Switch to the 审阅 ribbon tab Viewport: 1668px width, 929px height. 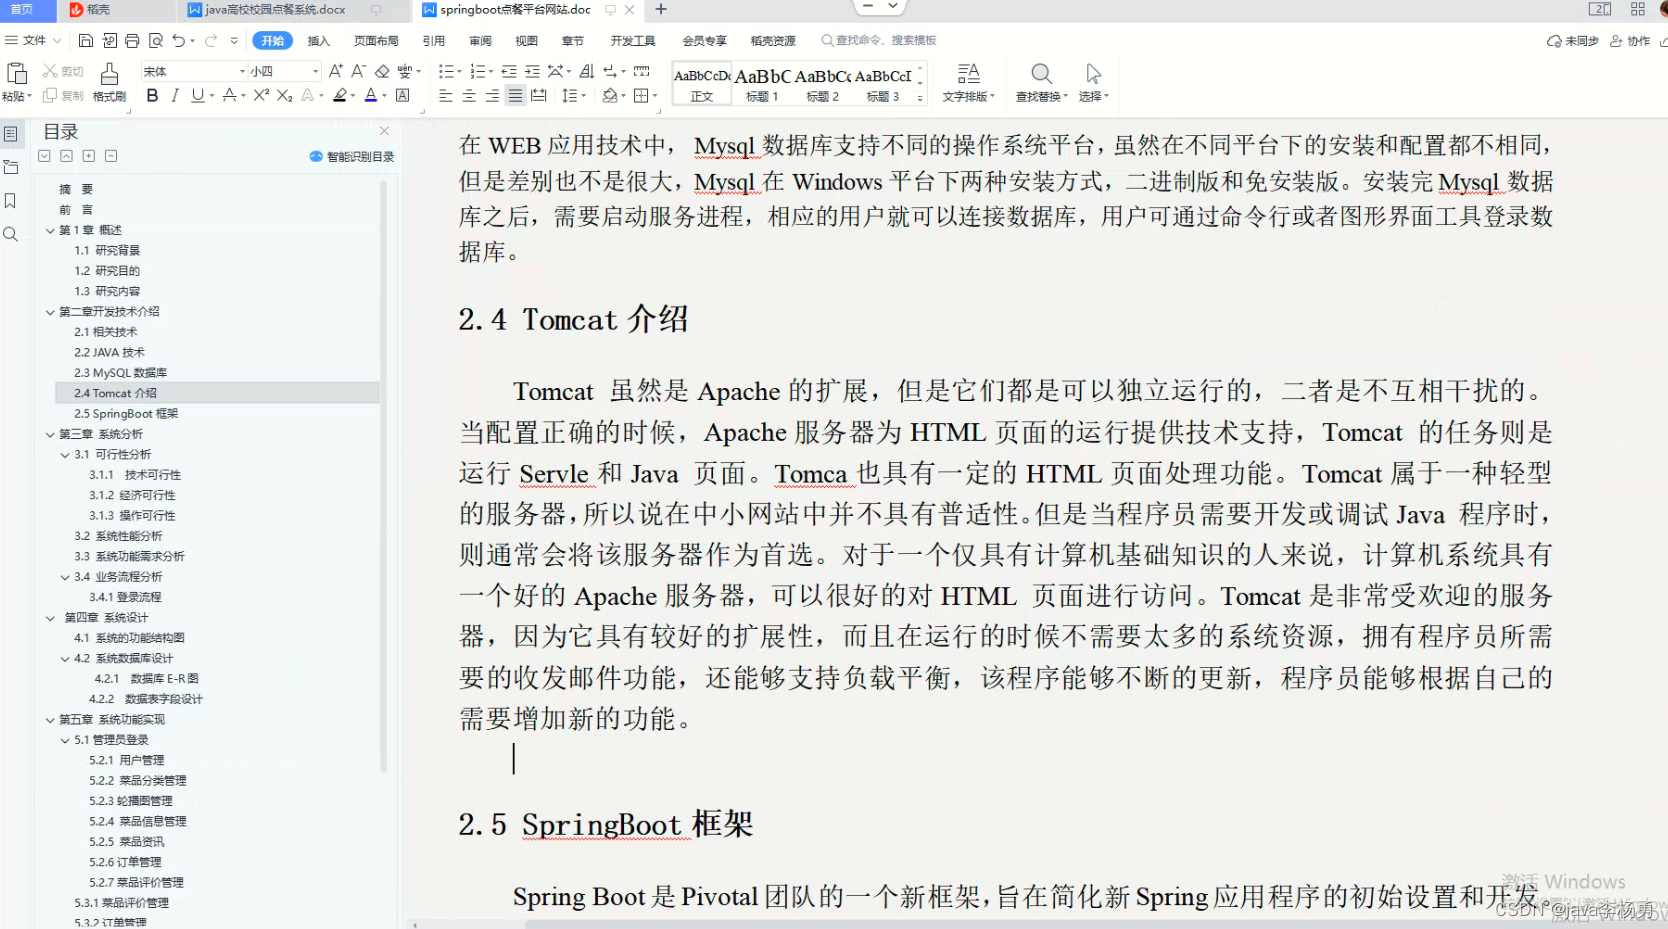point(480,40)
